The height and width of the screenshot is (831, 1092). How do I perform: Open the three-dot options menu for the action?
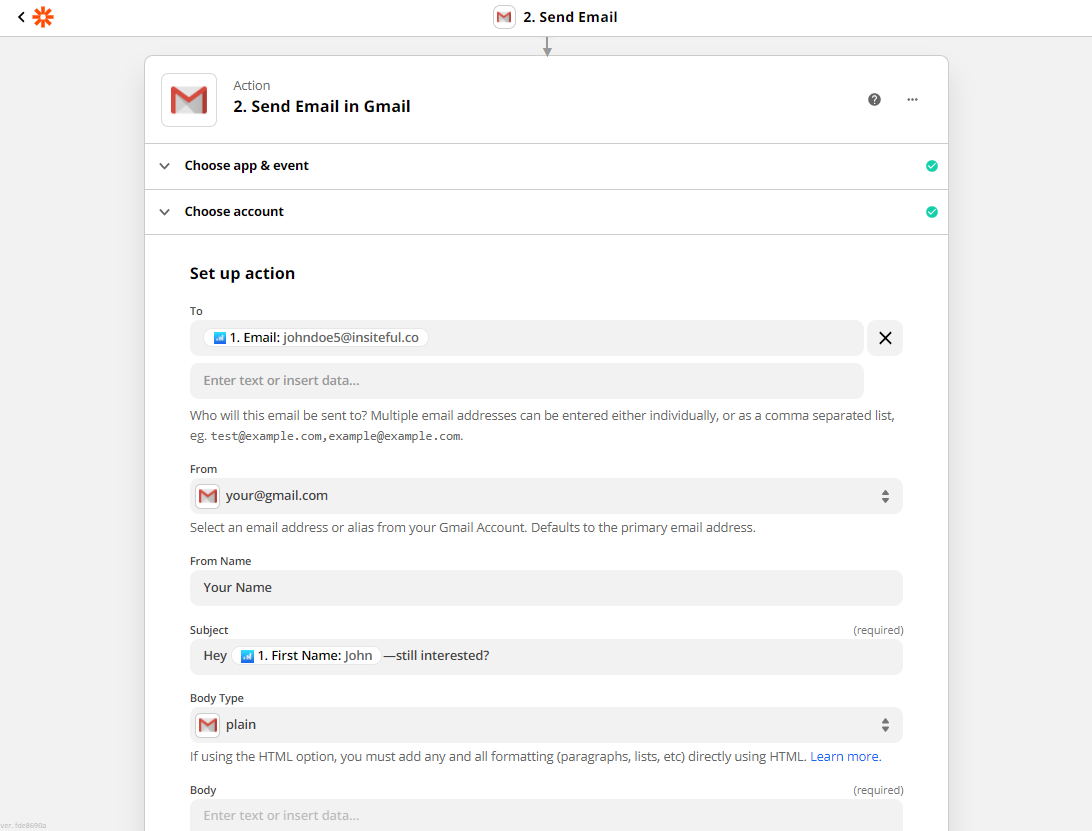tap(912, 99)
